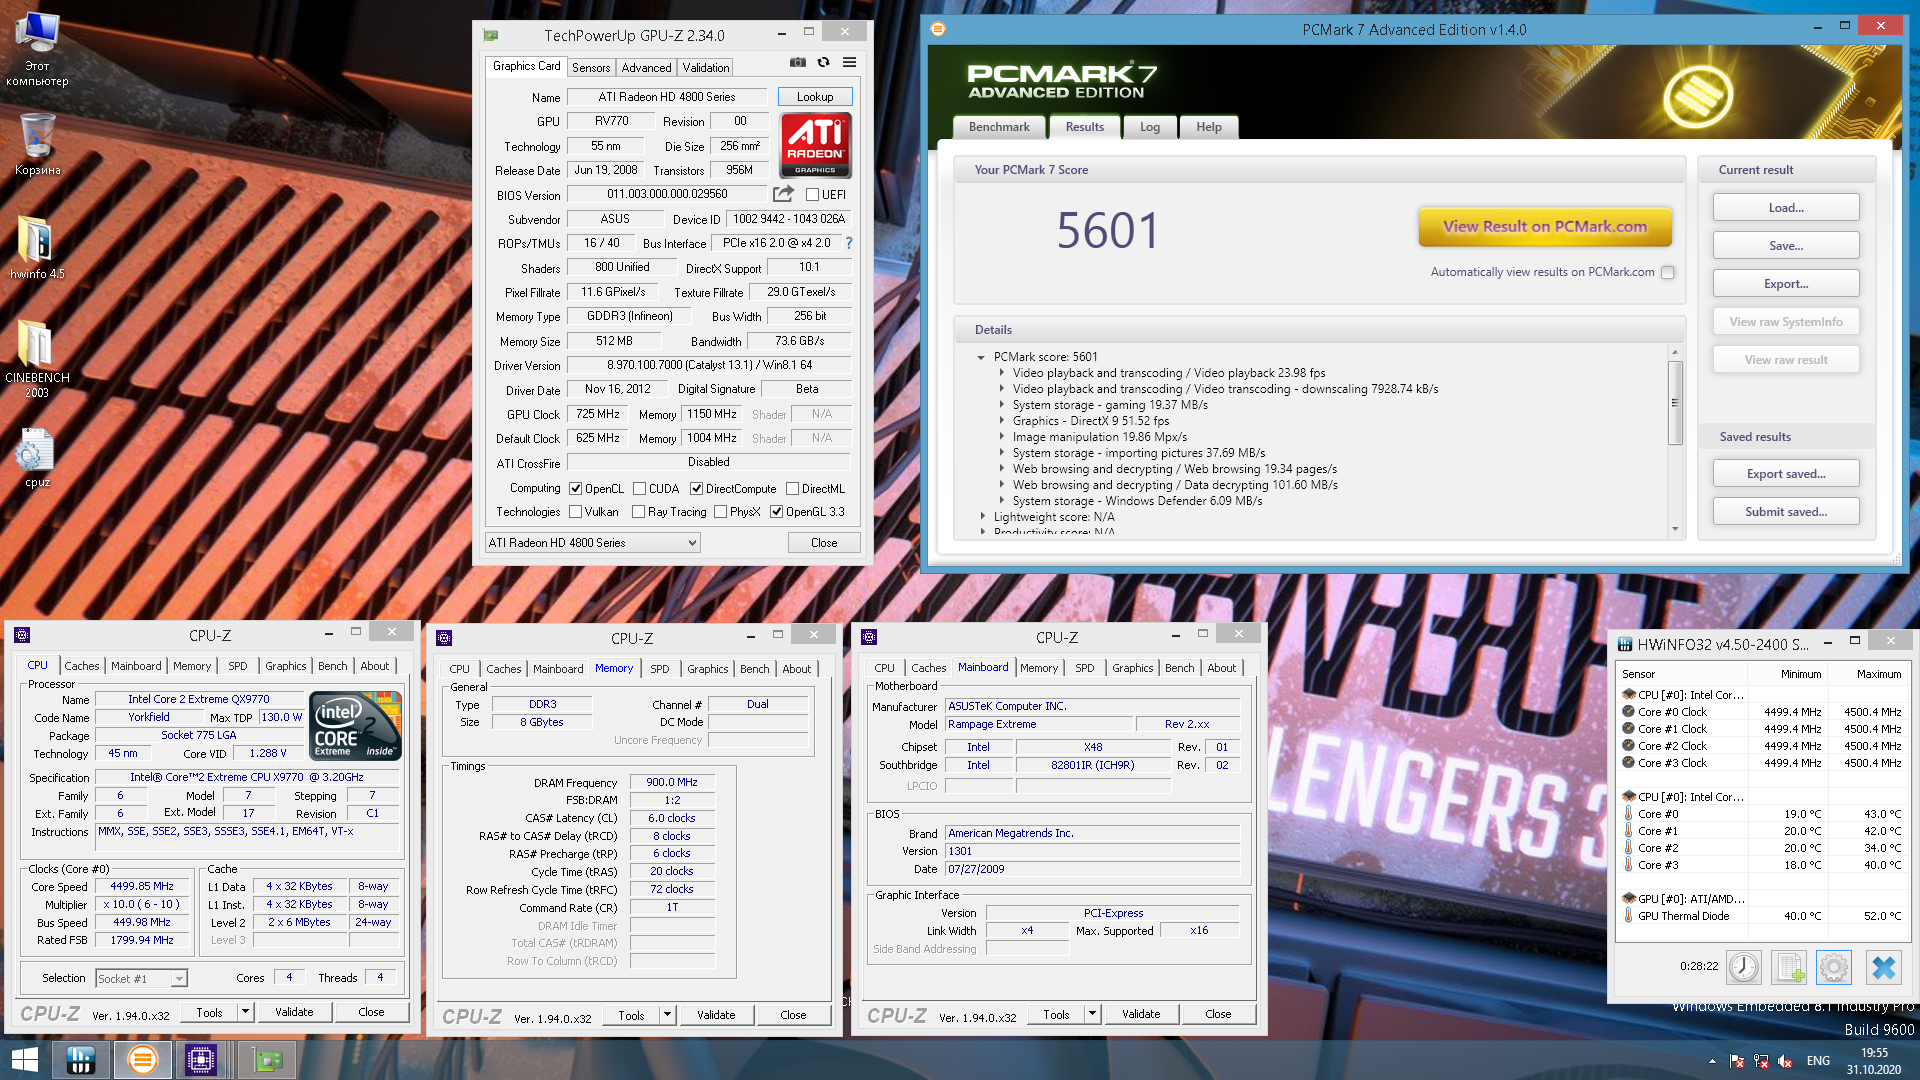The image size is (1920, 1080).
Task: Toggle the CUDA checkbox
Action: click(x=639, y=489)
